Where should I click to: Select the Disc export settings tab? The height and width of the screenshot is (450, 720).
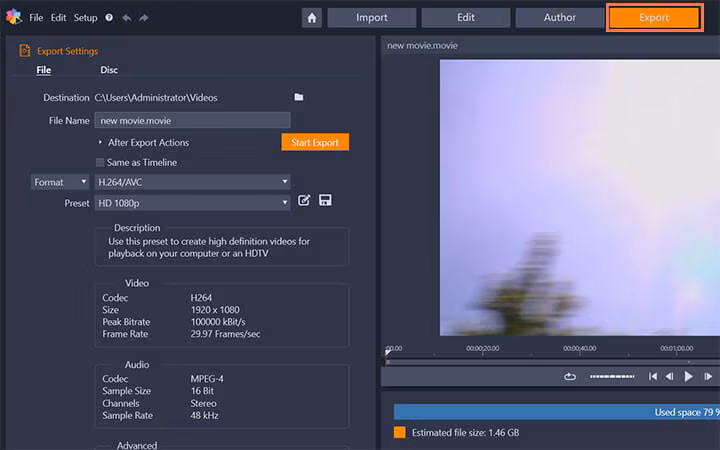[x=109, y=70]
